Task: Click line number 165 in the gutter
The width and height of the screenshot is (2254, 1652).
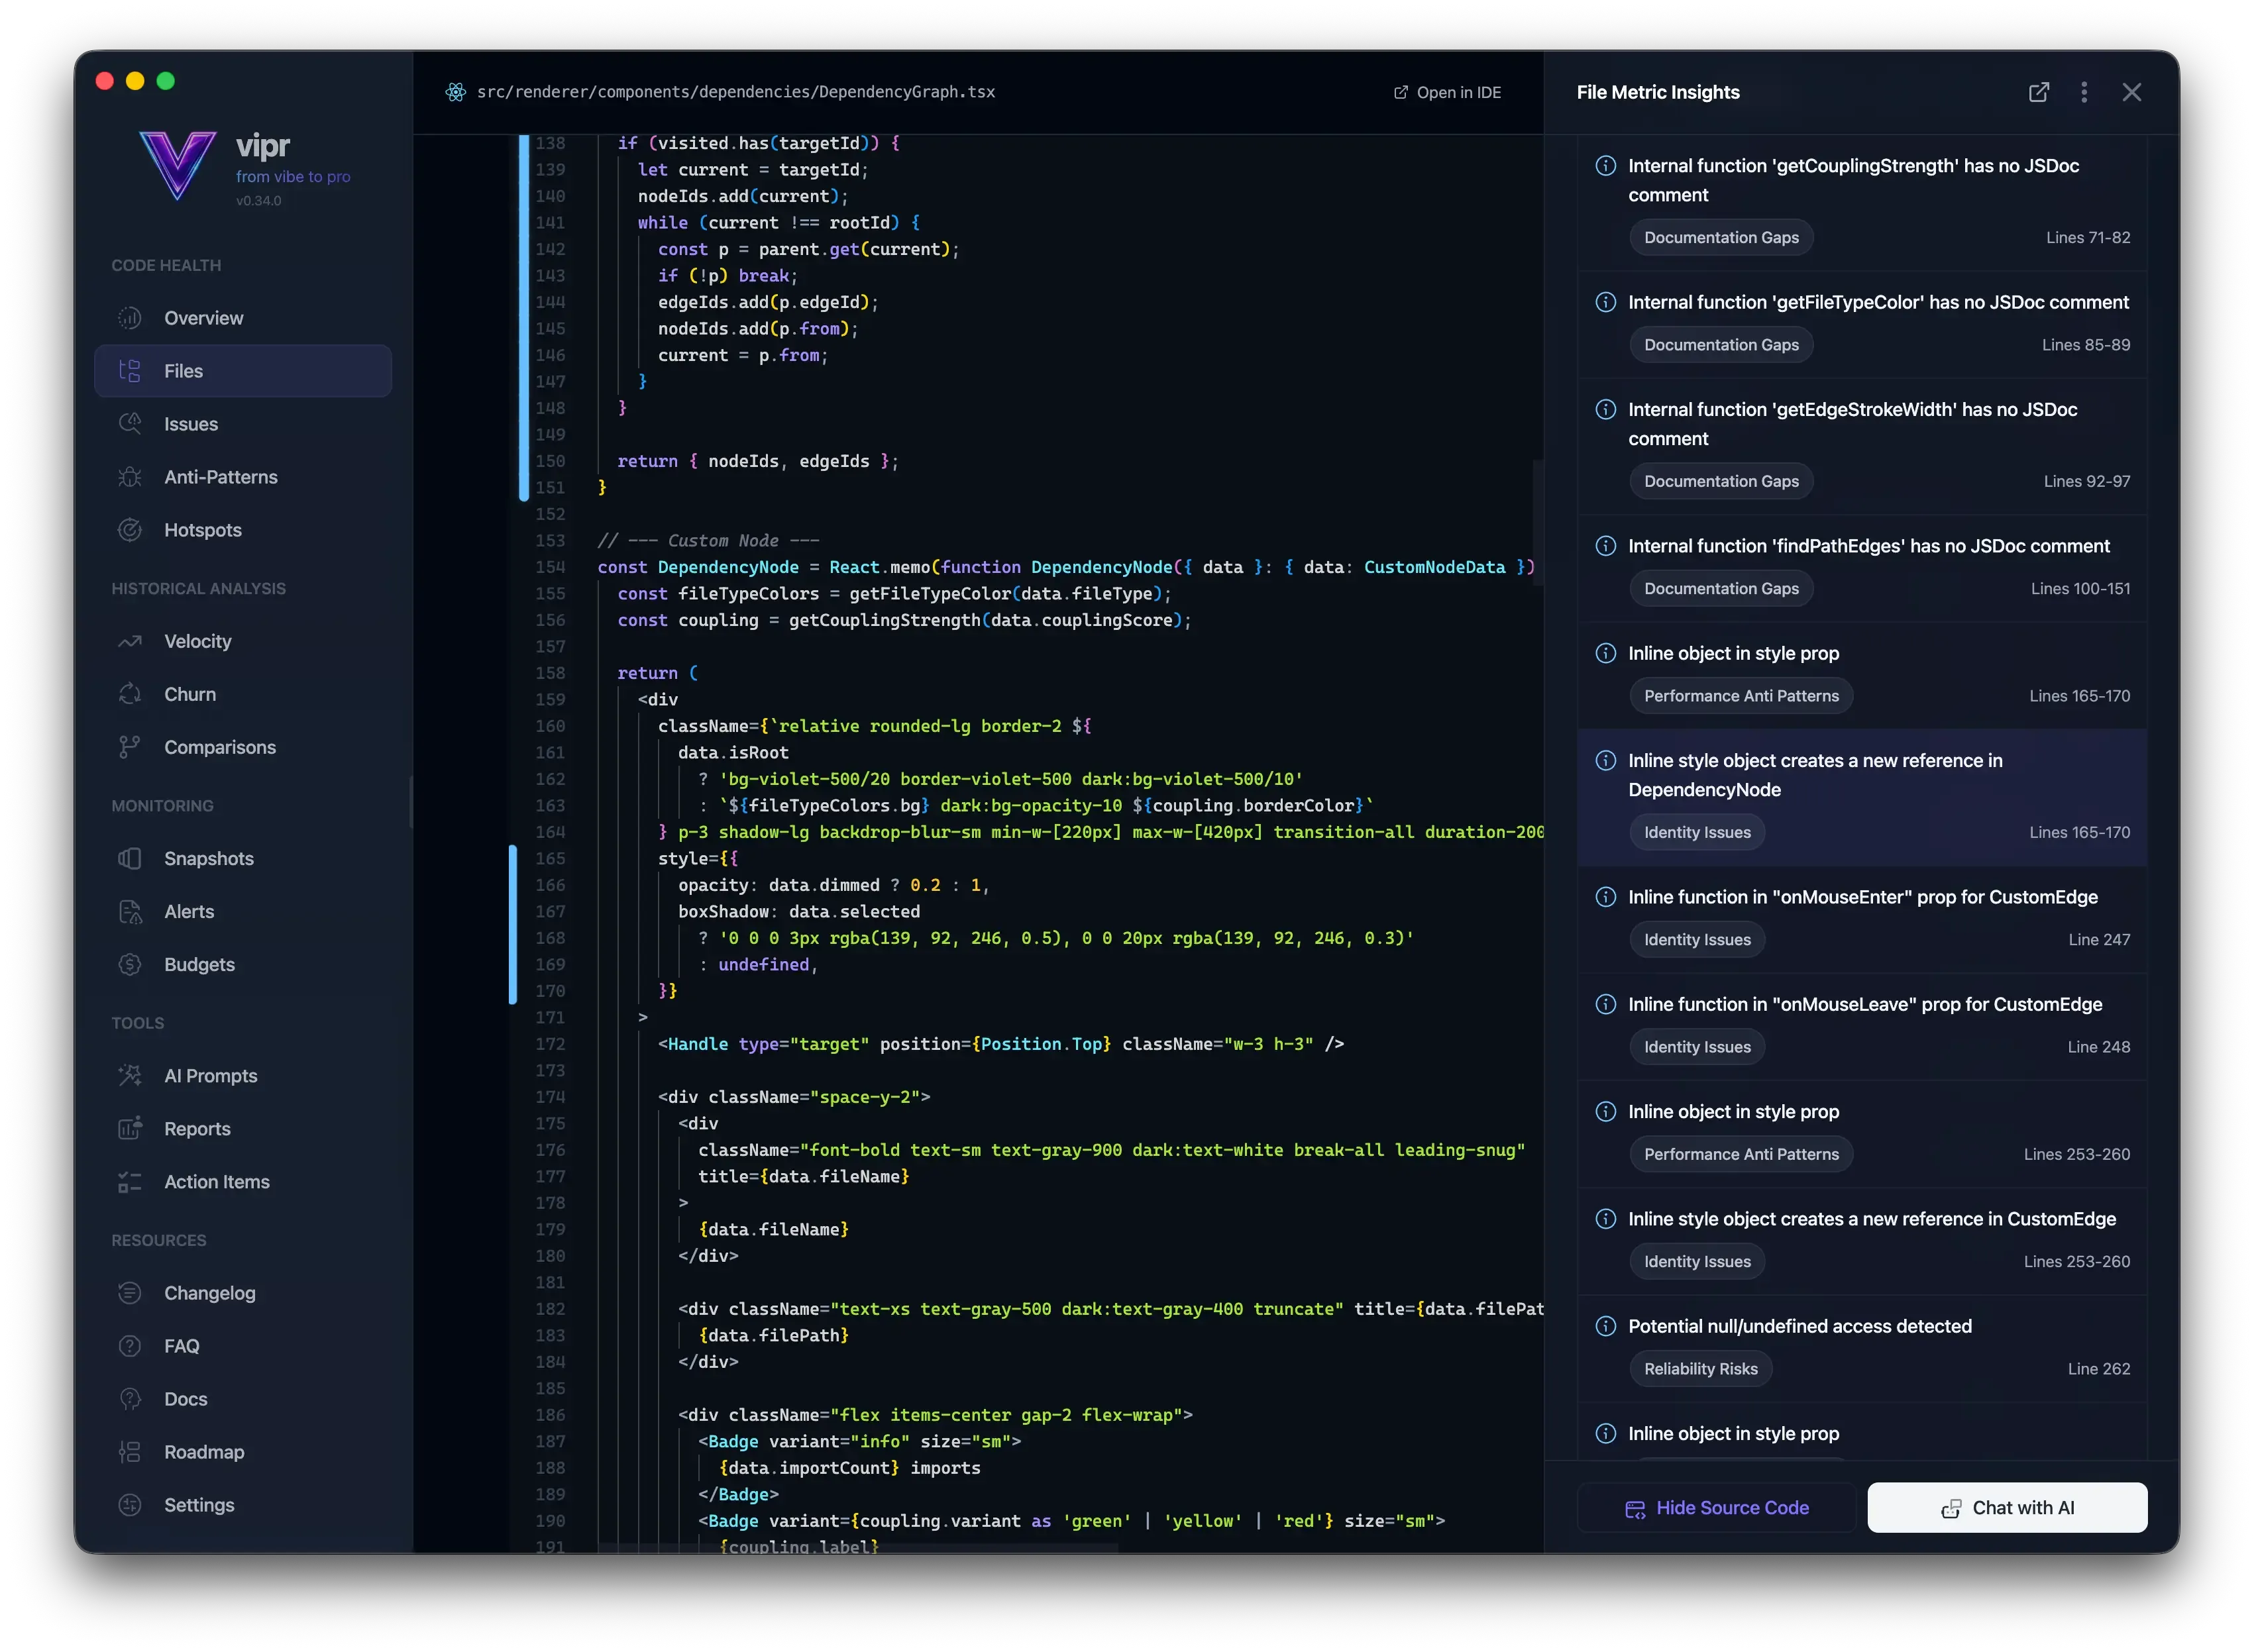Action: [550, 858]
